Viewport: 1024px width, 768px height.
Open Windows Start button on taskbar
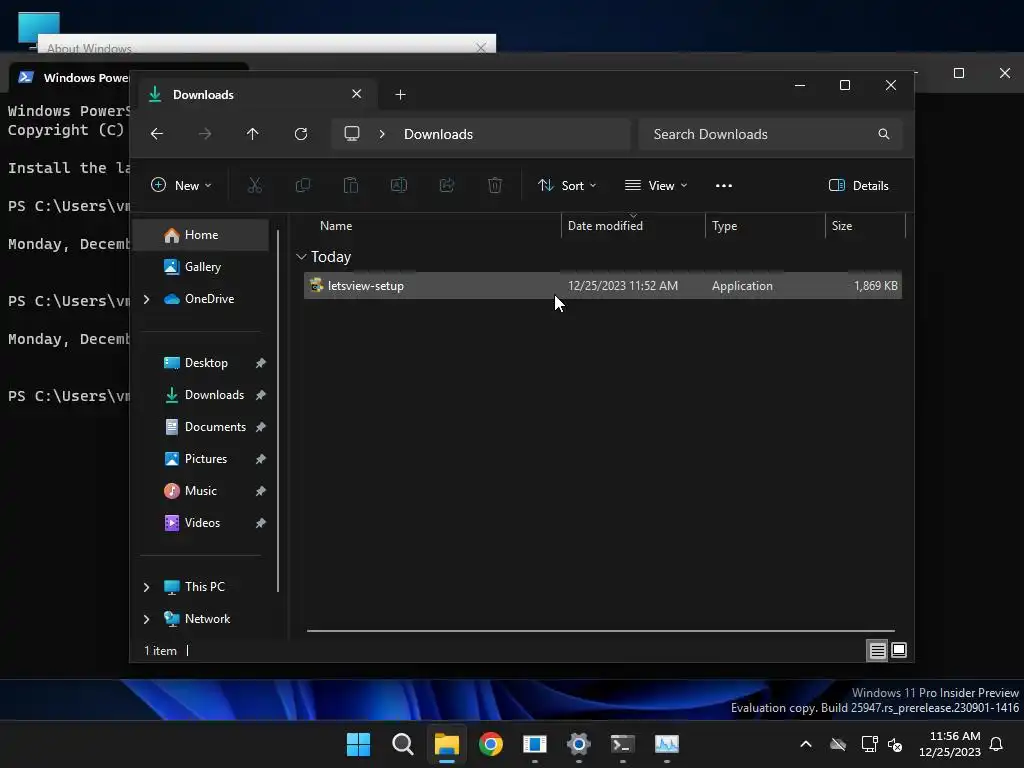(x=358, y=744)
